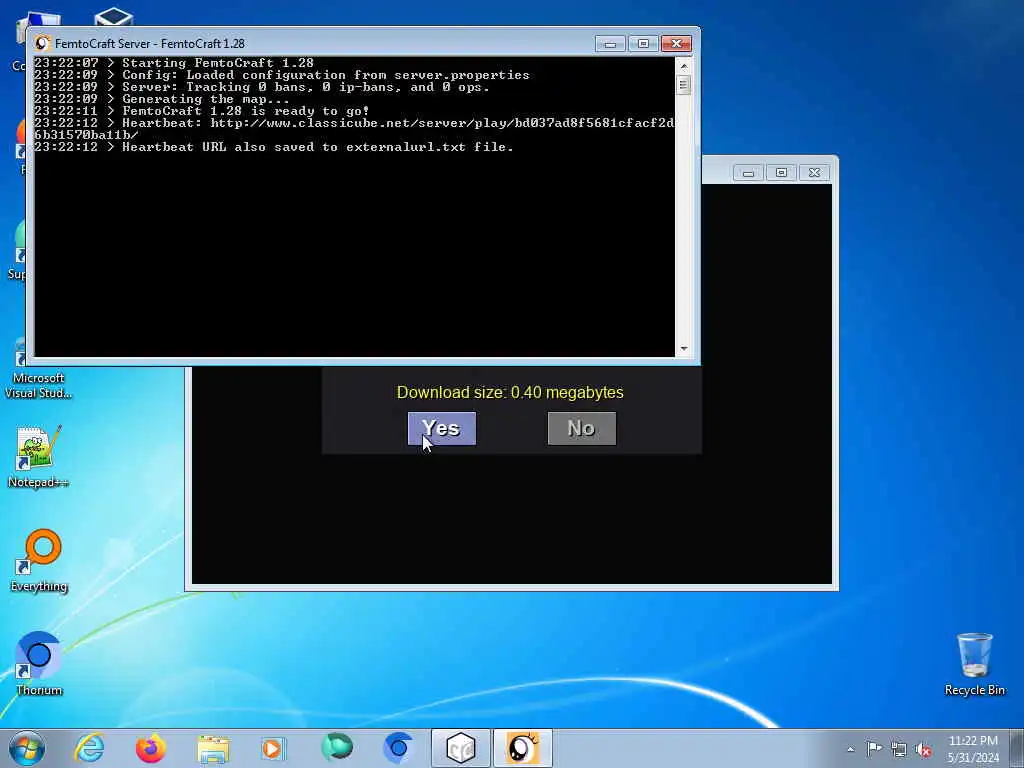Maximize the FemtoCraft Server window
Screen dimensions: 1024x768
(643, 44)
